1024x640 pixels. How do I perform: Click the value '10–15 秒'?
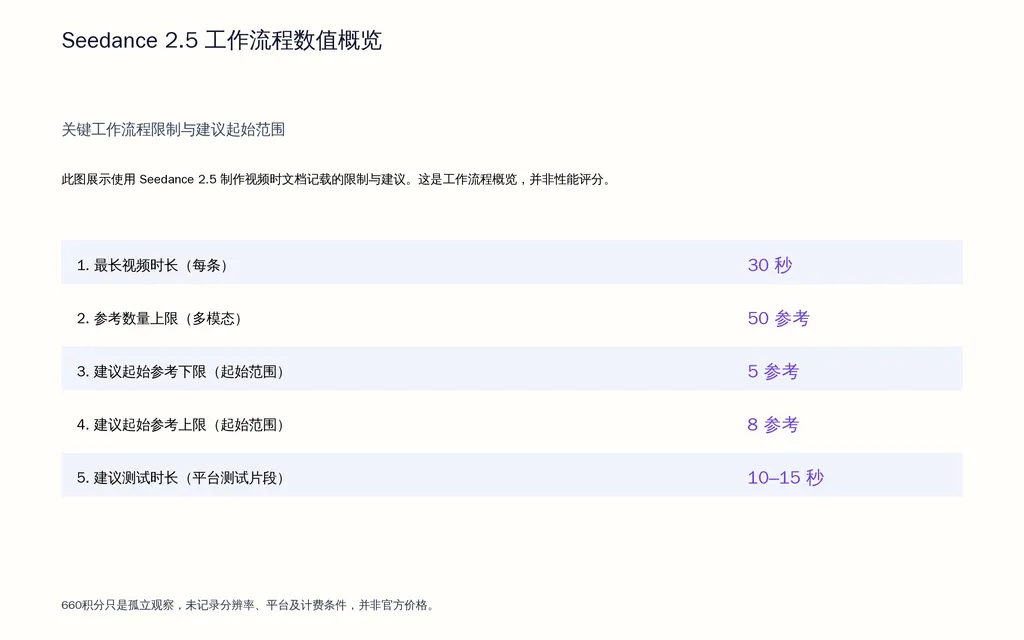point(786,478)
